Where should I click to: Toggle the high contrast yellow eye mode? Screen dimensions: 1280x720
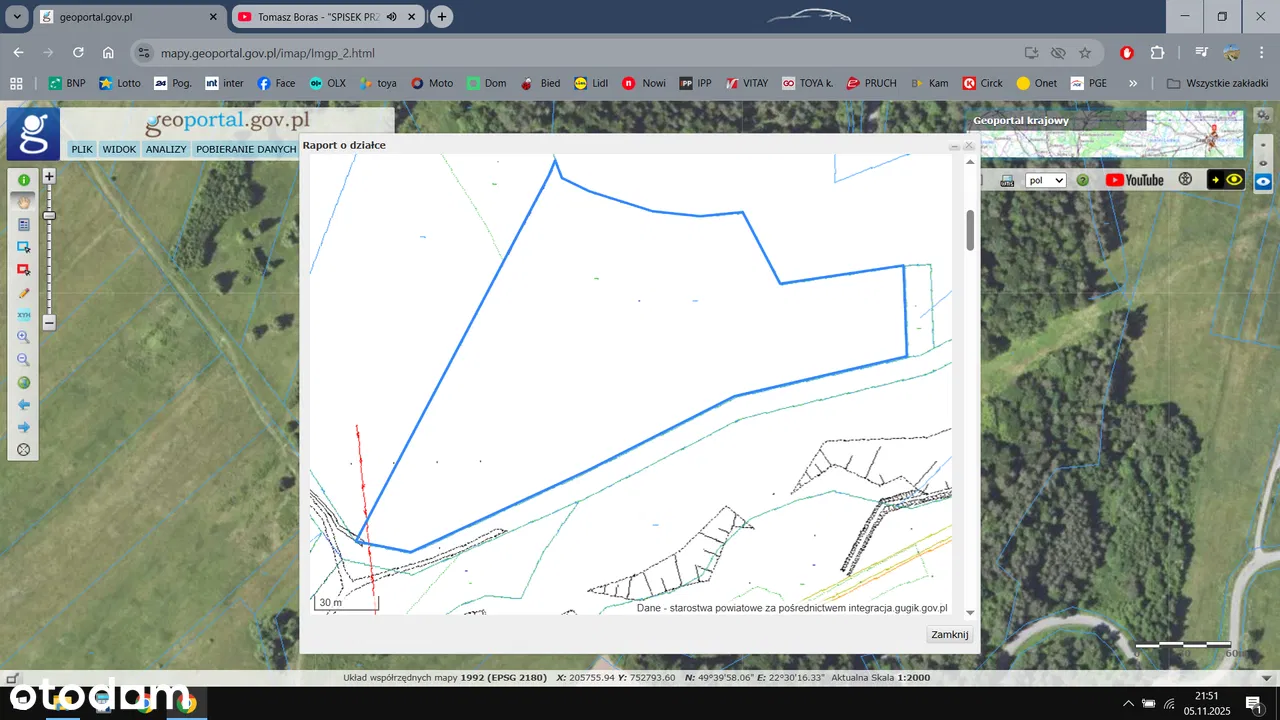(x=1226, y=180)
